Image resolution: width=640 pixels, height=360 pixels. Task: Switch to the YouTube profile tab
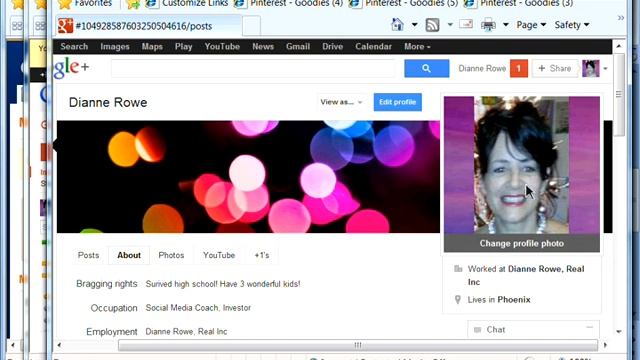(219, 255)
